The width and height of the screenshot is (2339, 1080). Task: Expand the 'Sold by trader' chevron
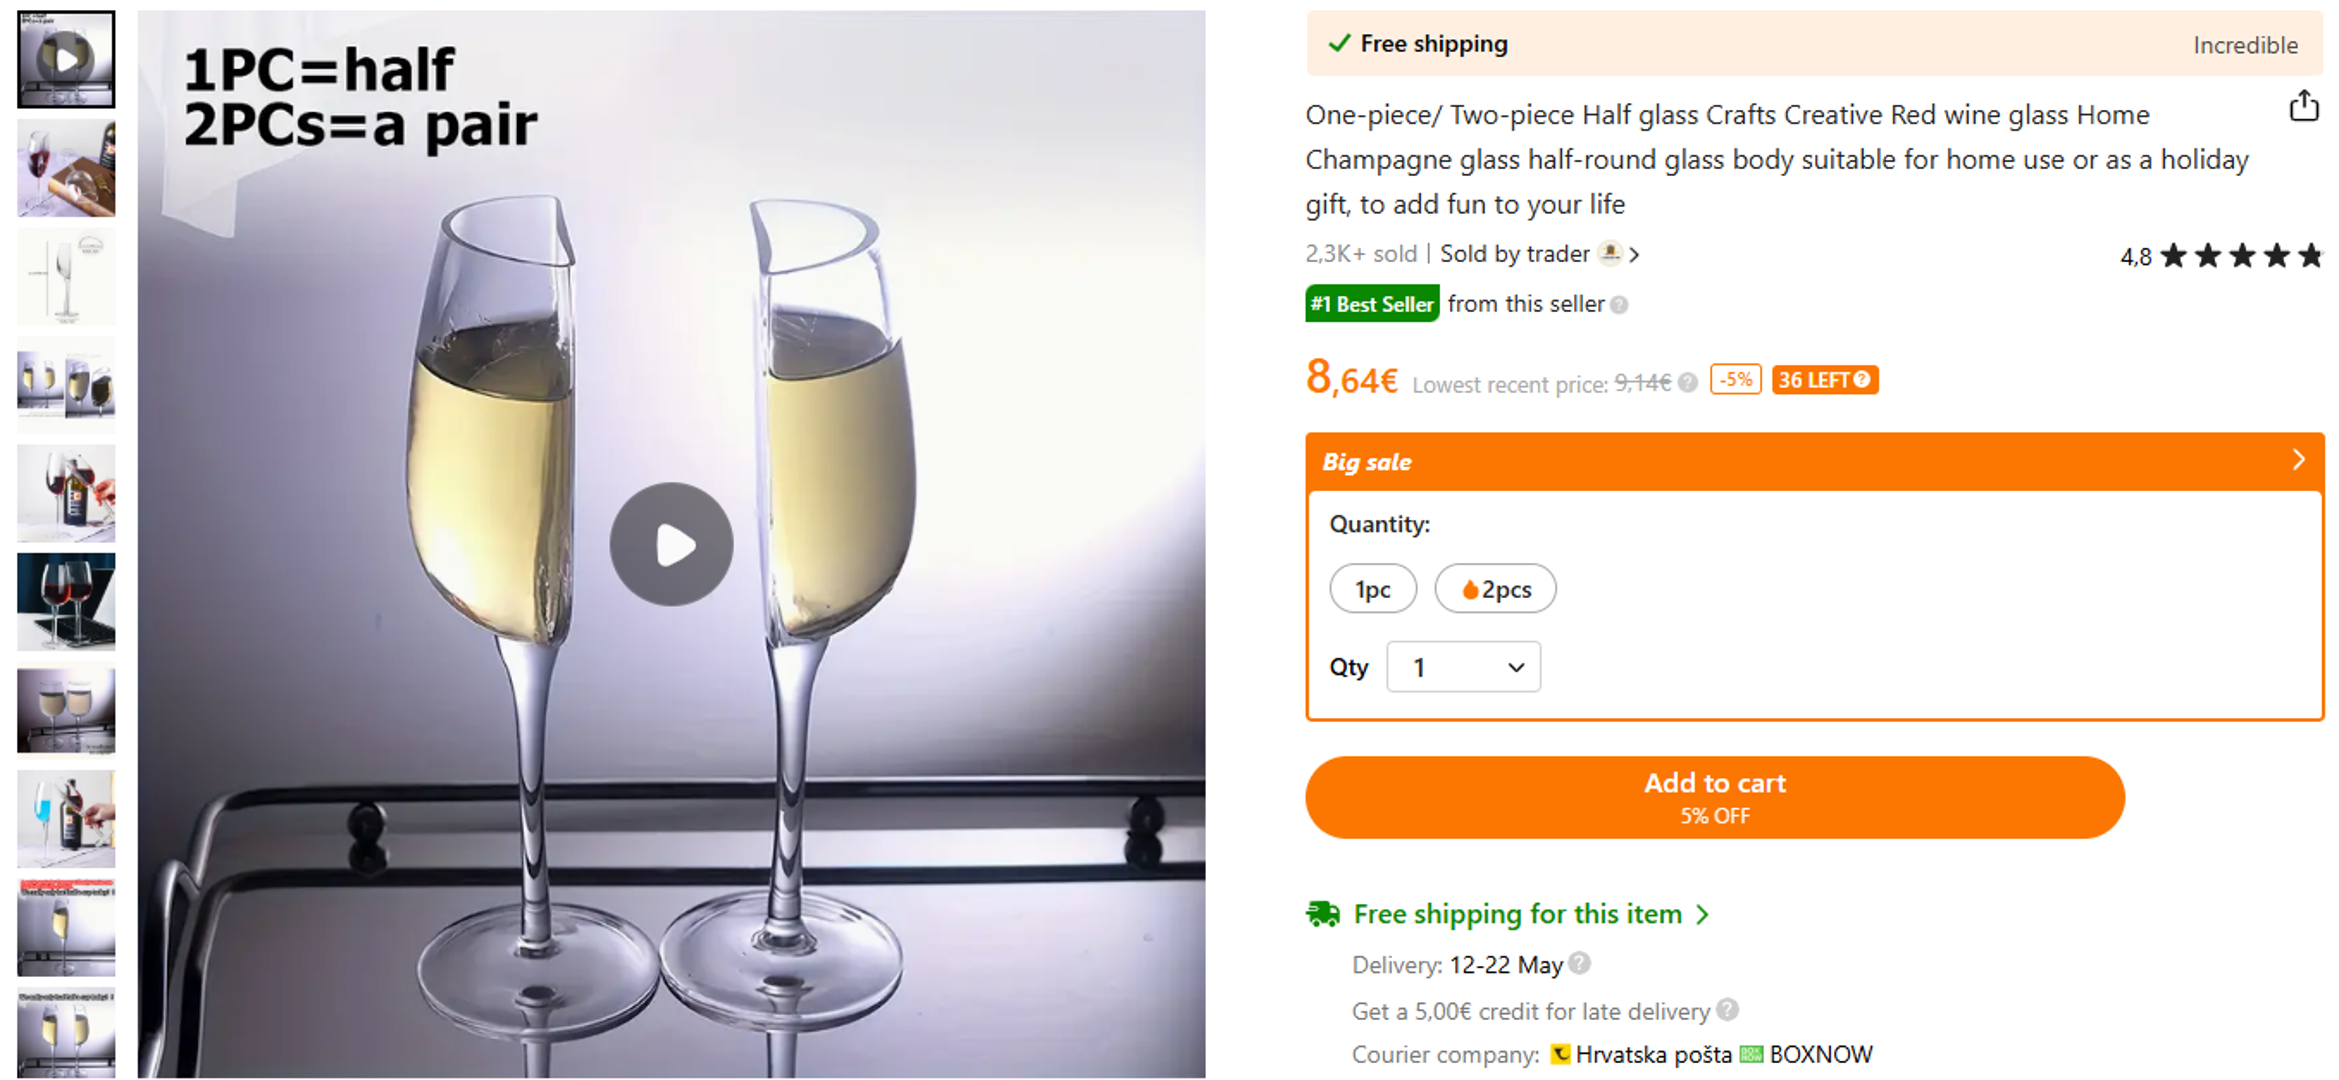[1634, 255]
